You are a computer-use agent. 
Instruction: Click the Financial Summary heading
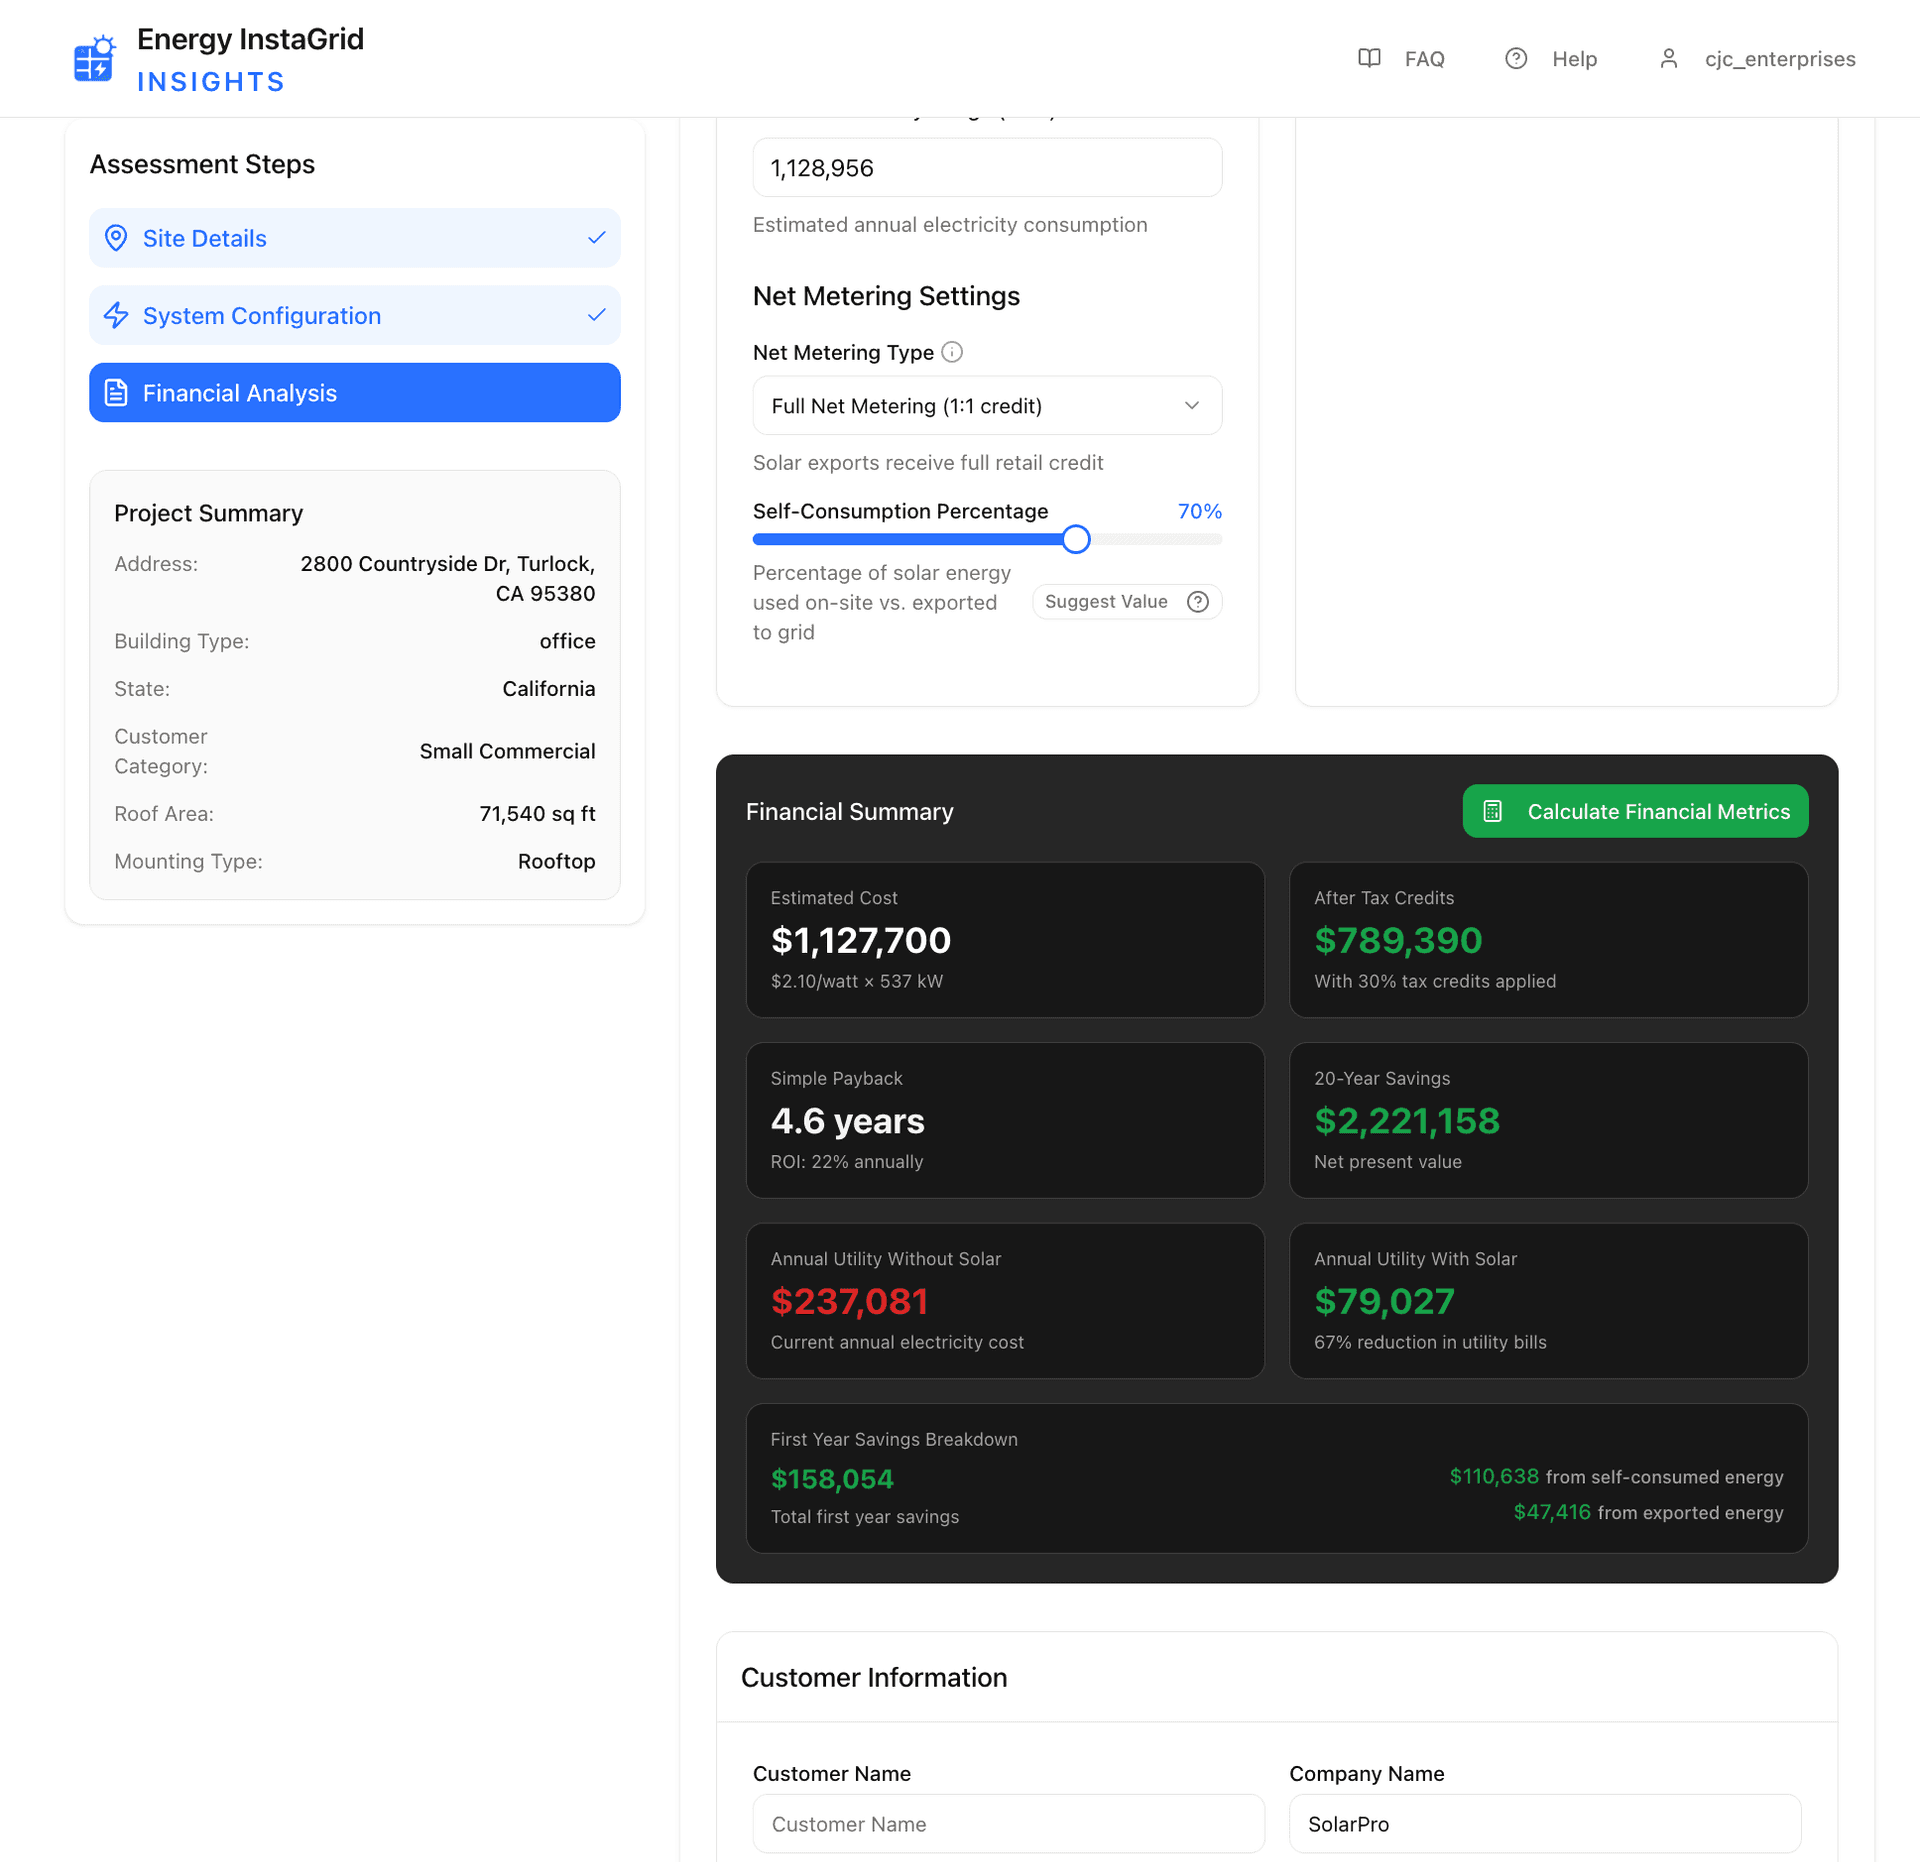pos(849,811)
